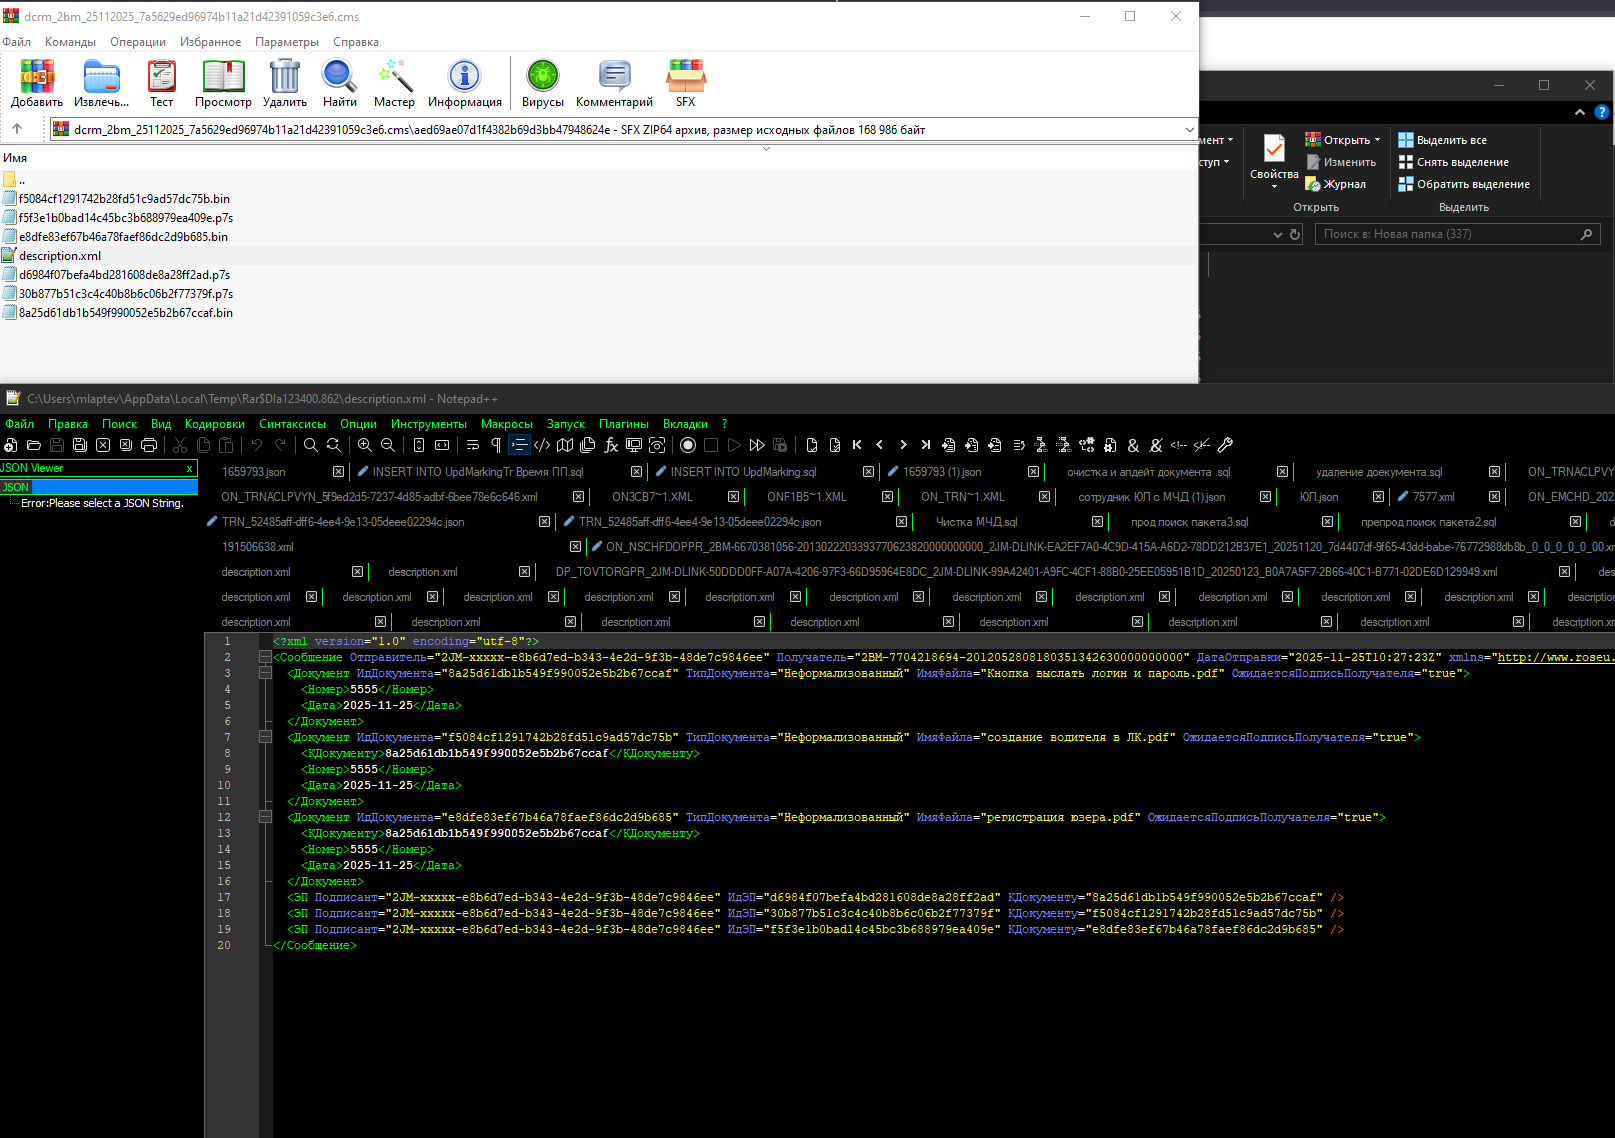Open the Кодировки menu in Notepad++
The width and height of the screenshot is (1615, 1138).
215,424
